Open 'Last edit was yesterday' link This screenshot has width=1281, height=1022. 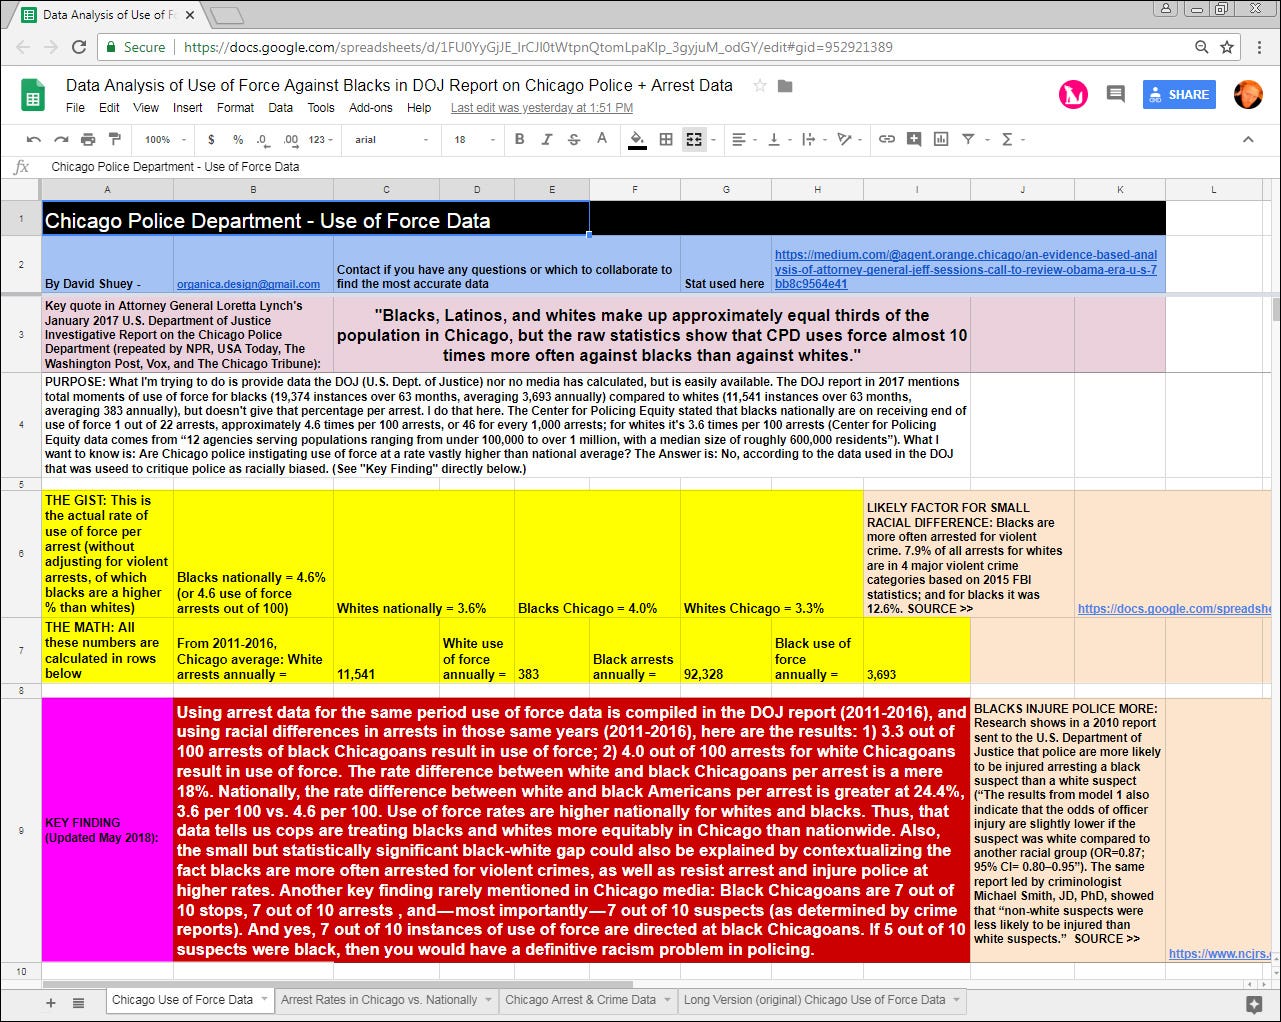click(x=541, y=108)
